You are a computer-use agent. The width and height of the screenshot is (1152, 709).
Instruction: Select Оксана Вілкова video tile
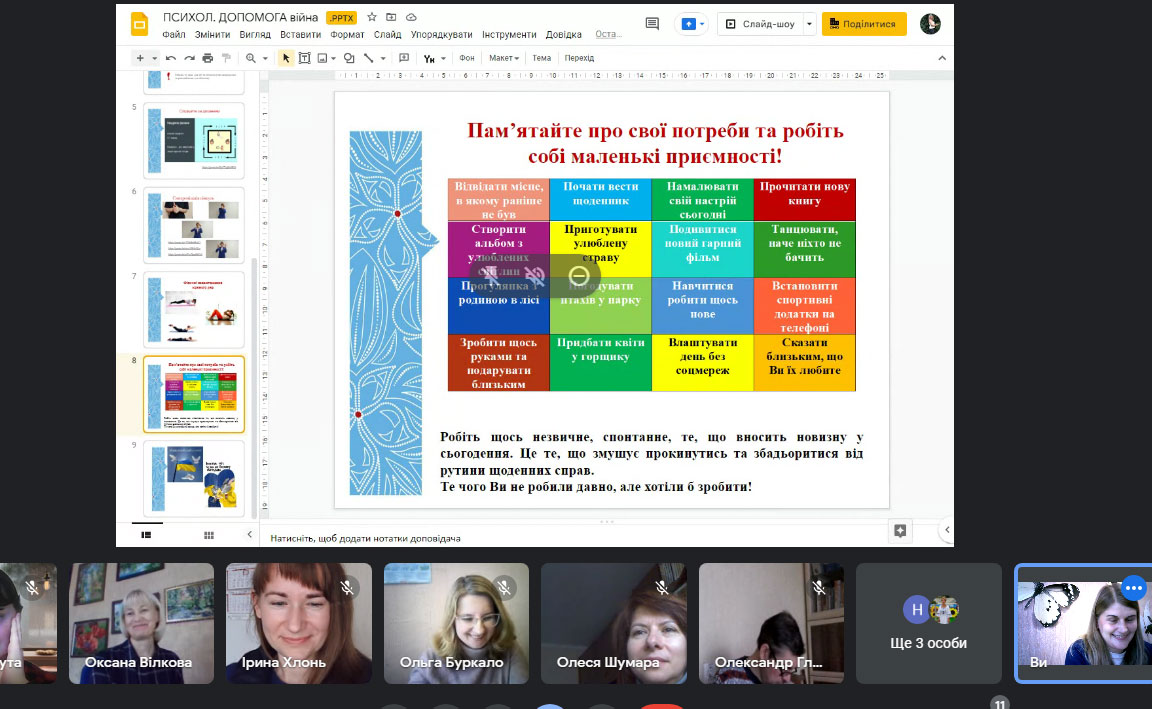[141, 623]
